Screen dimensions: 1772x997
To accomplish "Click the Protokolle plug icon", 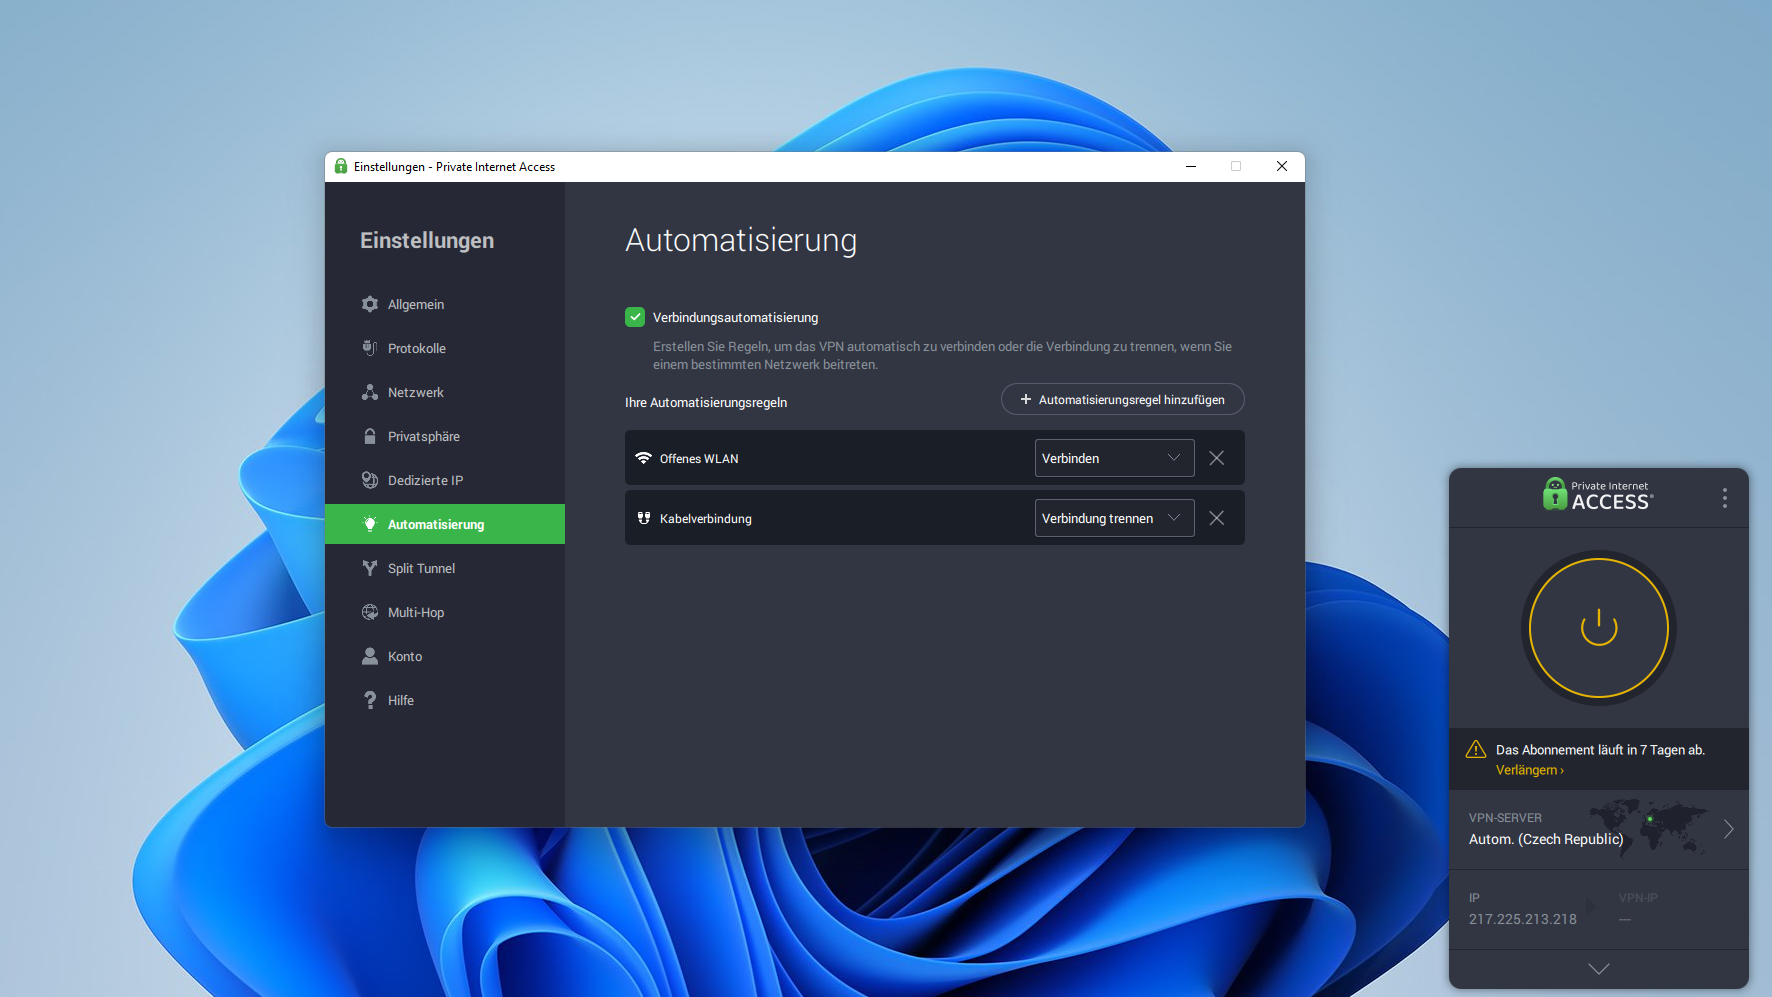I will click(x=370, y=348).
